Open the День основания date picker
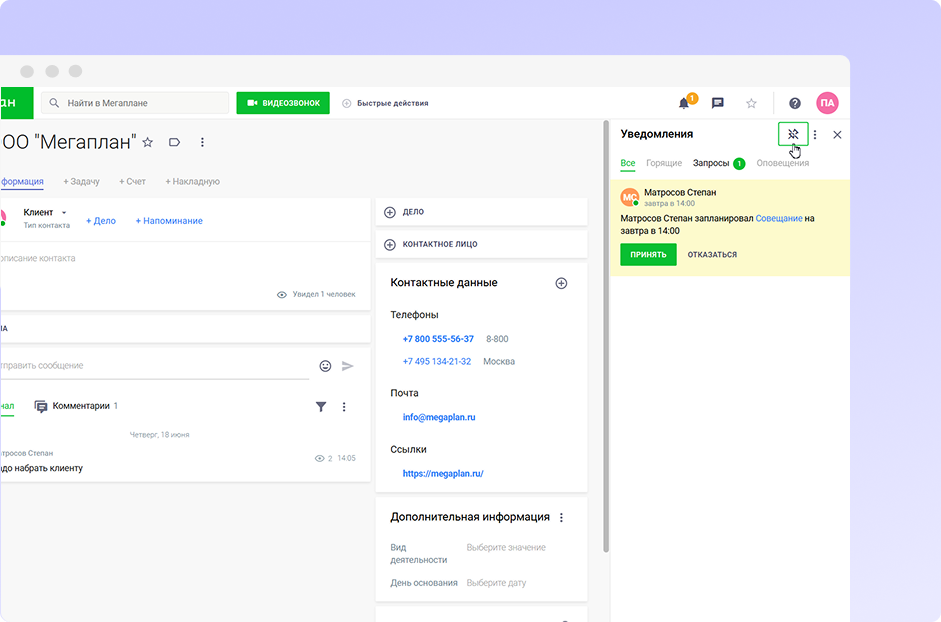The height and width of the screenshot is (622, 941). point(496,583)
